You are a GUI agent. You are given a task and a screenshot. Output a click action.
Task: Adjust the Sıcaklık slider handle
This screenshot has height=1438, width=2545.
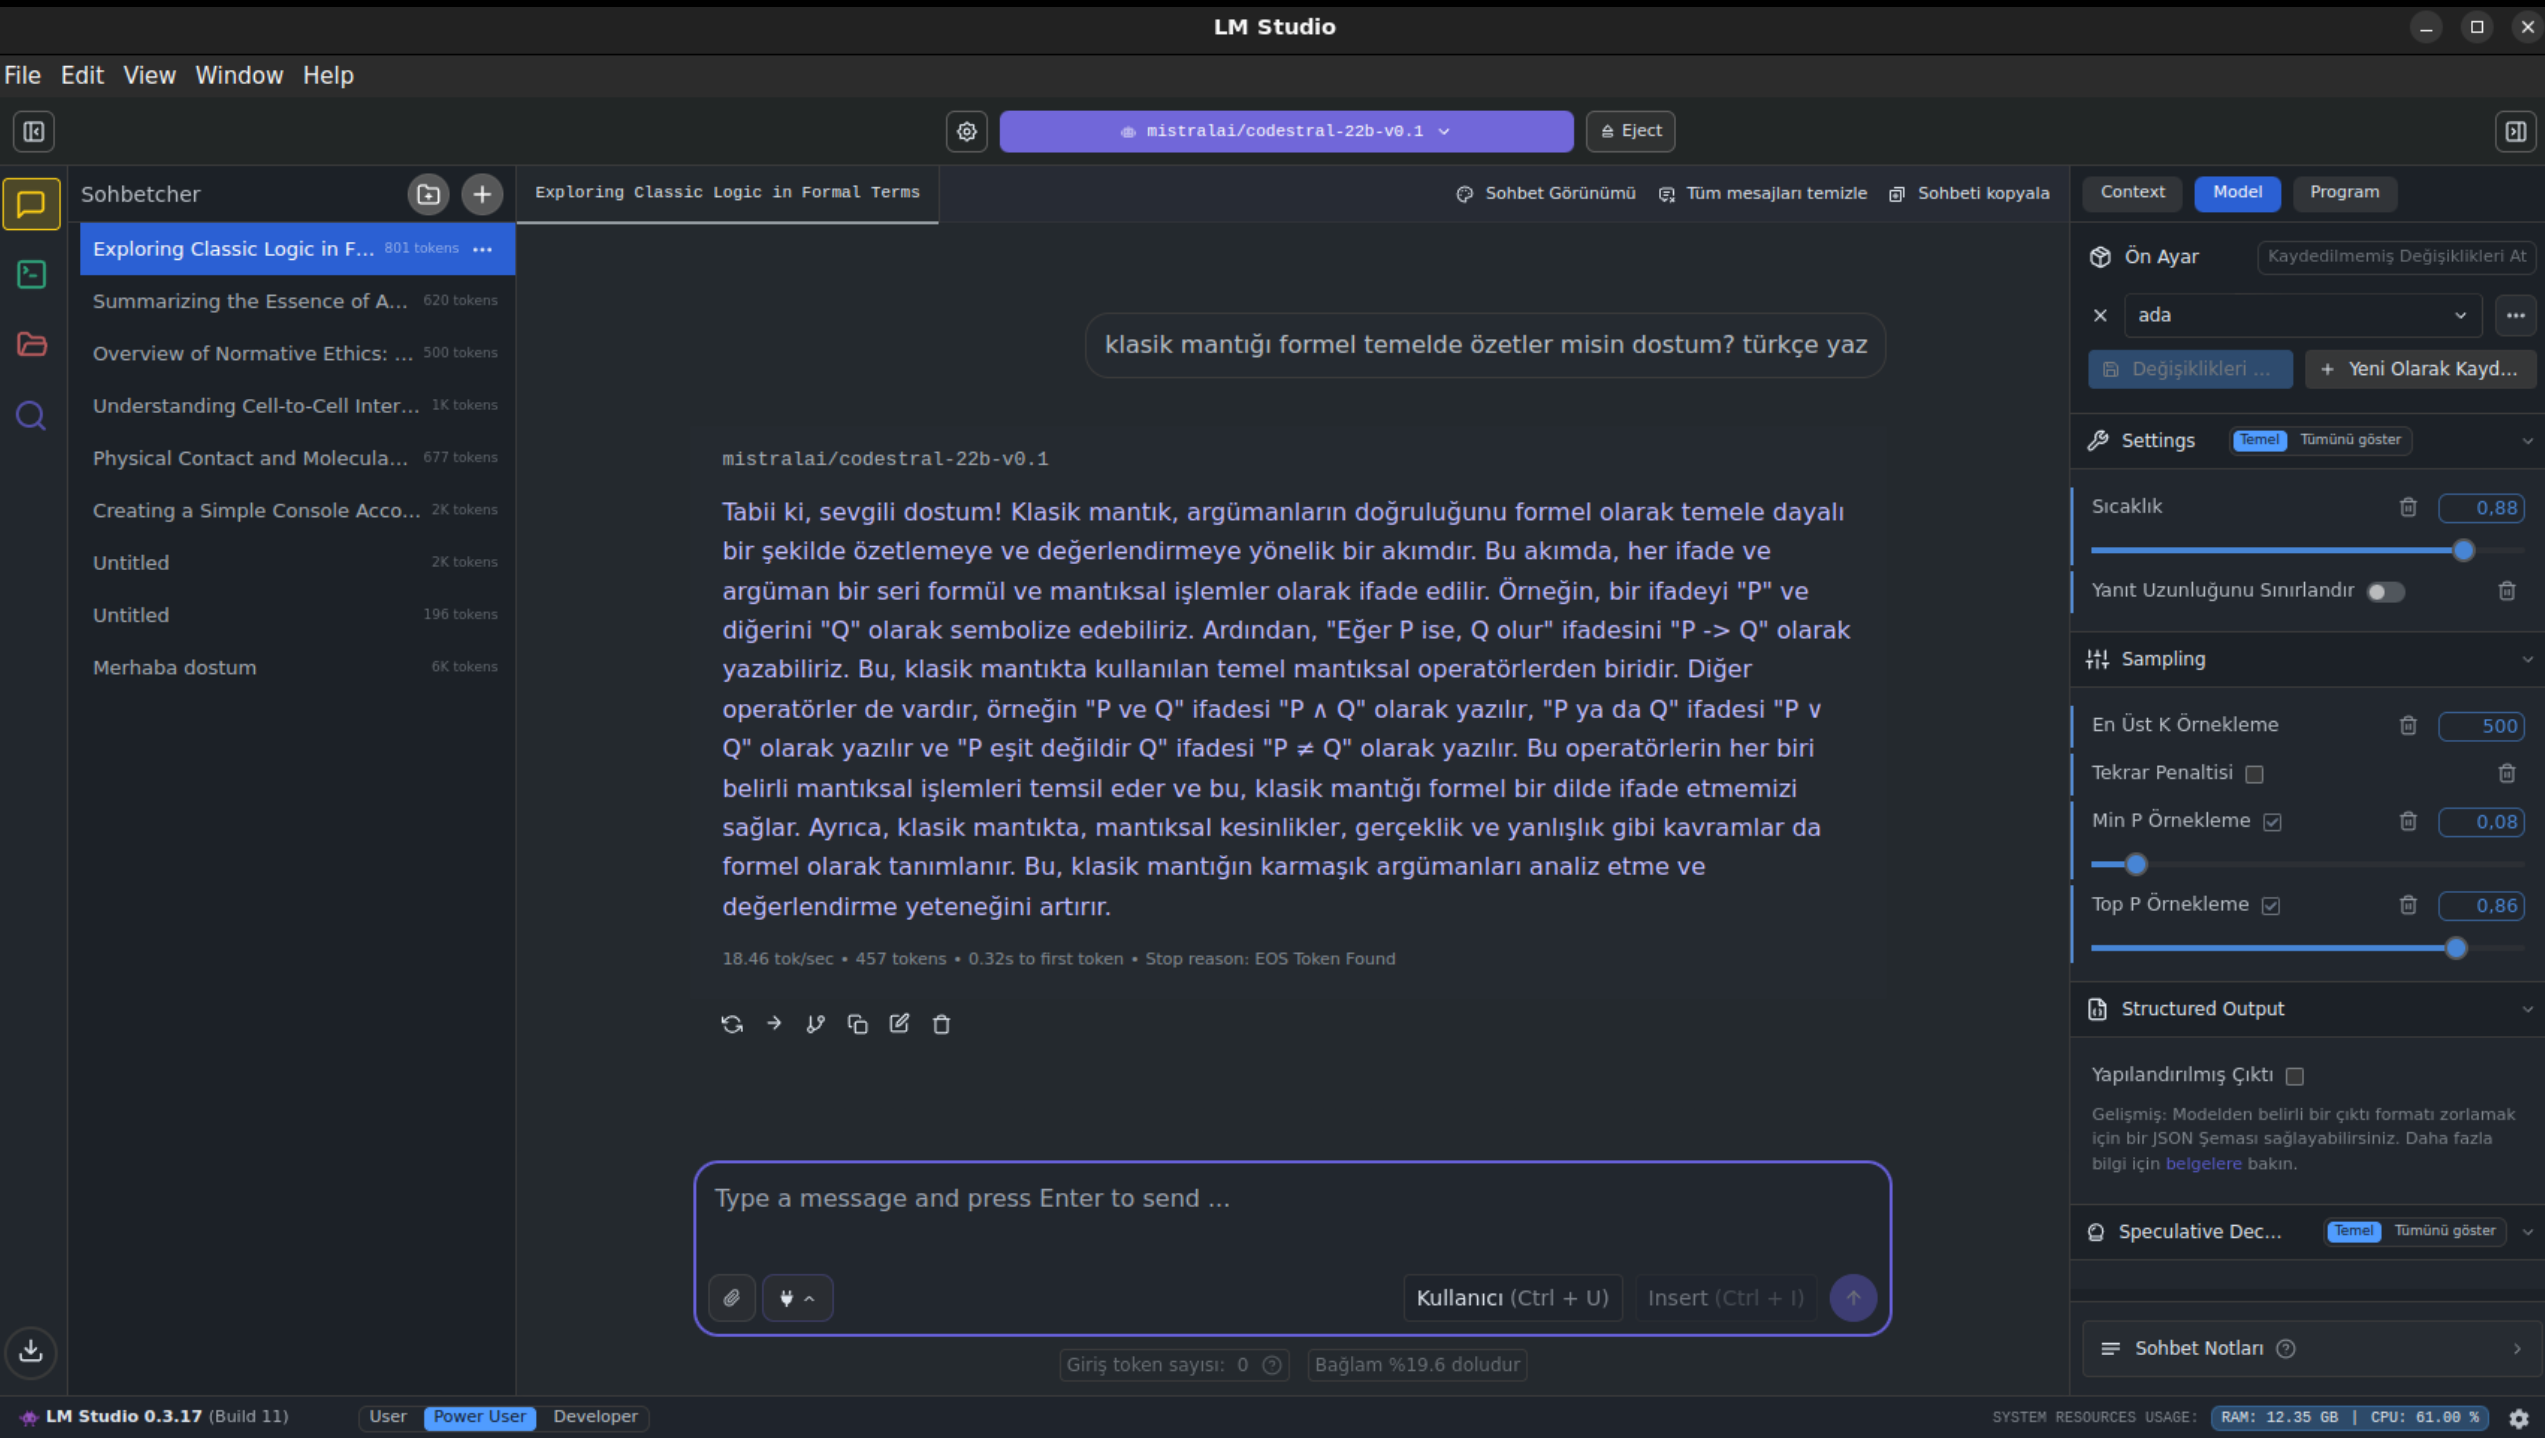click(2463, 551)
